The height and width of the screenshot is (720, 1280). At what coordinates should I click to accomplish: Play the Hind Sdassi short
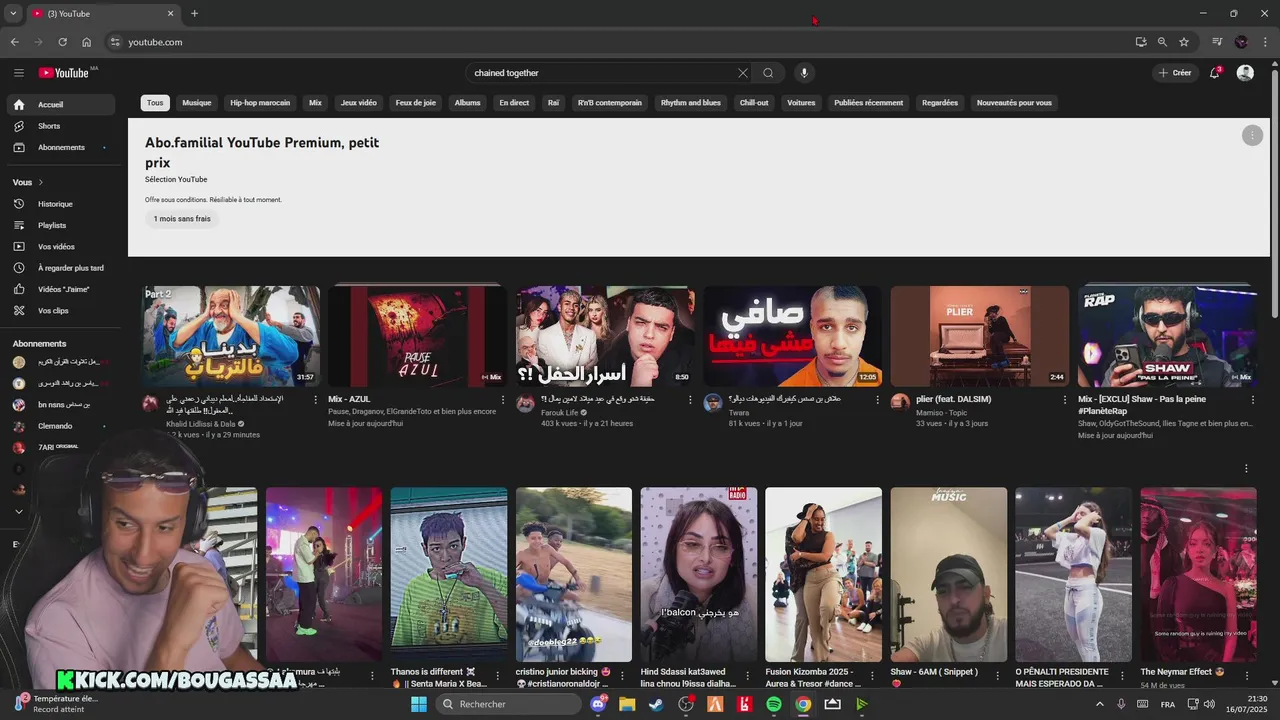click(x=698, y=574)
